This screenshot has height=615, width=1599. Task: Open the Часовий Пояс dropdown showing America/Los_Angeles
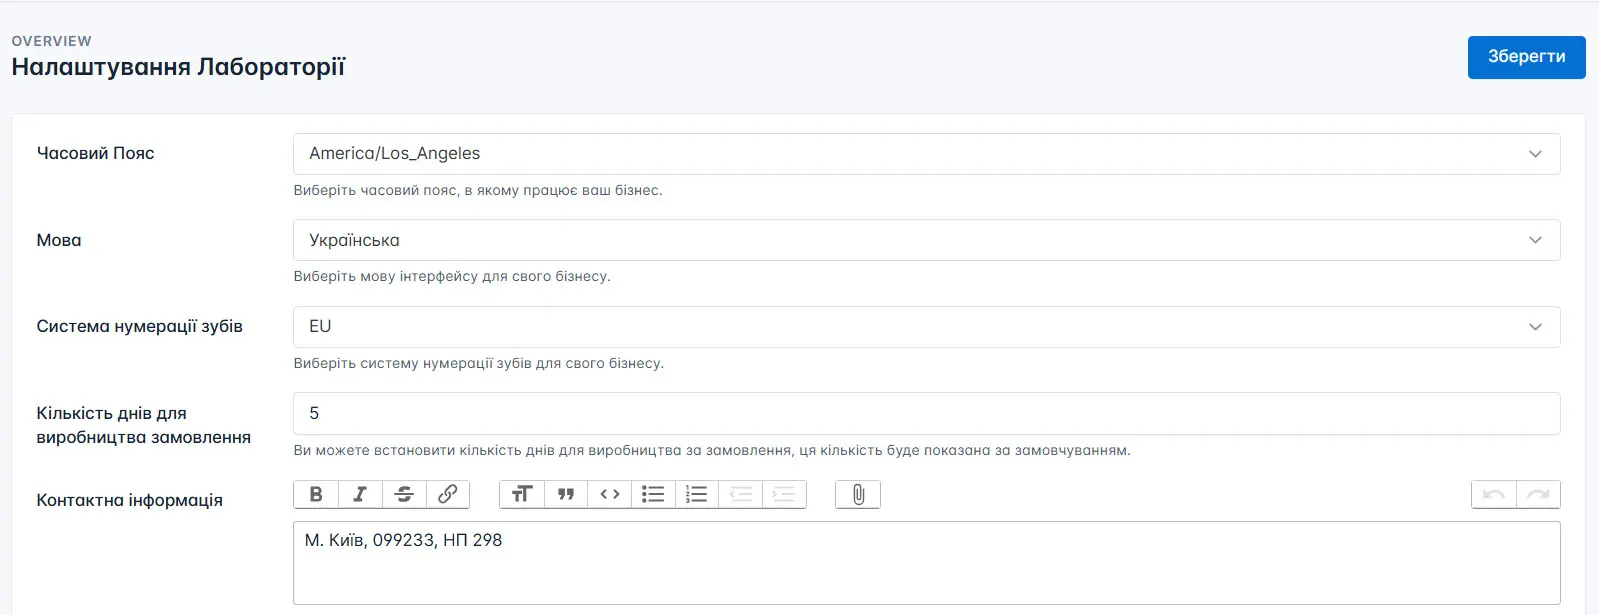coord(926,154)
